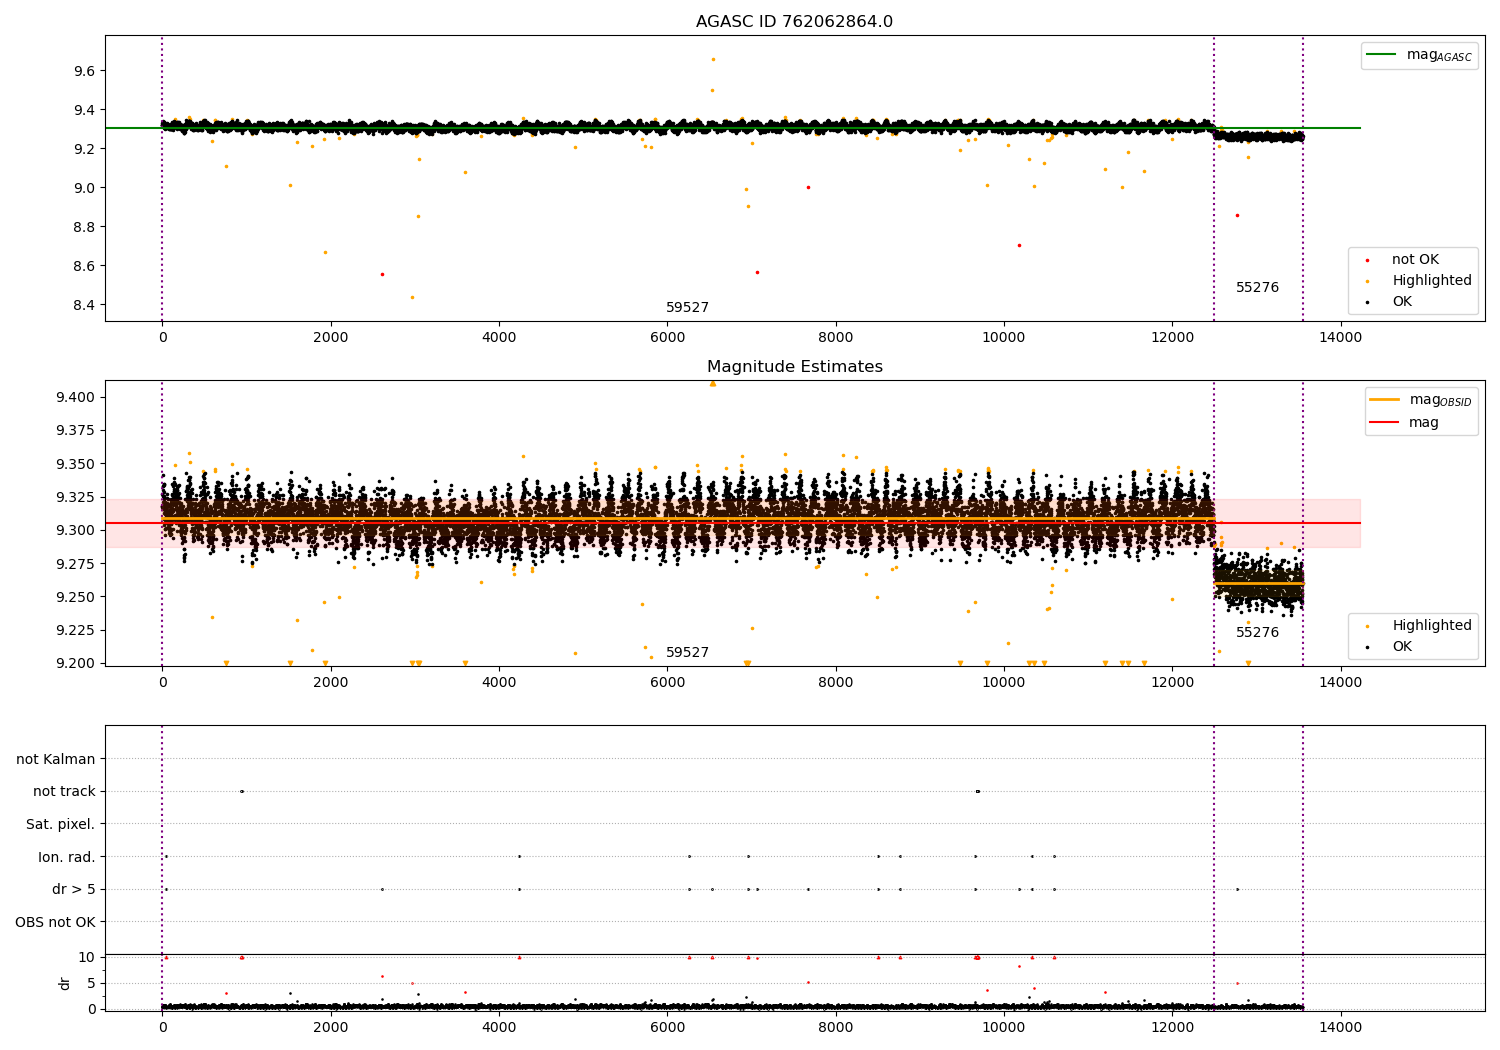
Task: Select the orange mag OBSID legend entry
Action: (x=1419, y=400)
